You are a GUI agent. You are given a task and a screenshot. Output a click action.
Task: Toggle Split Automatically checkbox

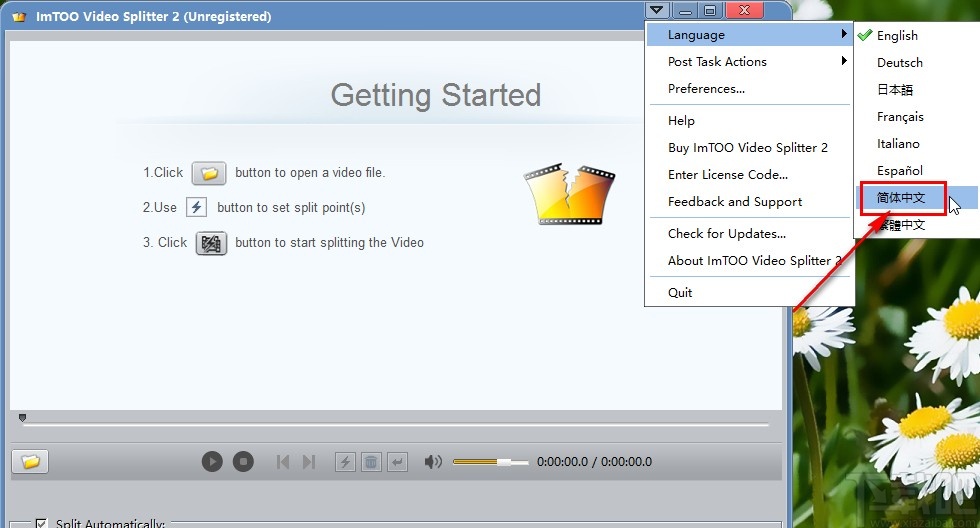click(41, 523)
